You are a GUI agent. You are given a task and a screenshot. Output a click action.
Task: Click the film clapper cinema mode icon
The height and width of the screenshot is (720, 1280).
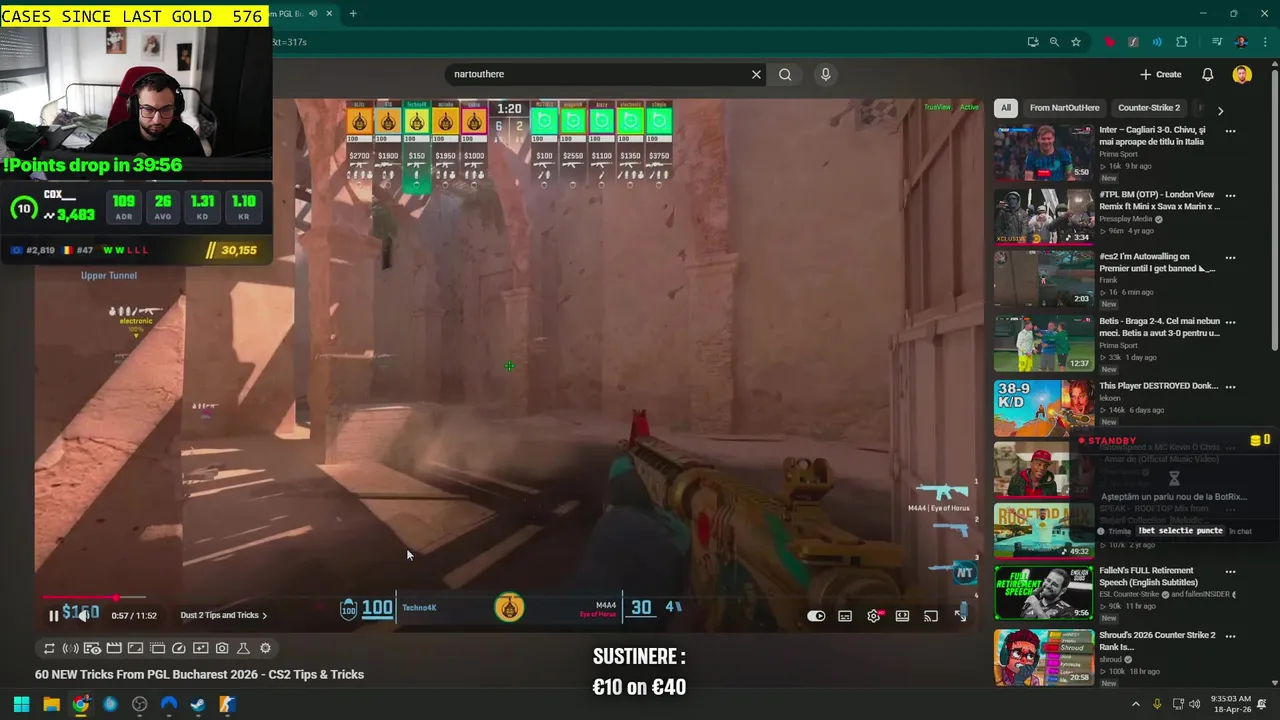click(114, 648)
